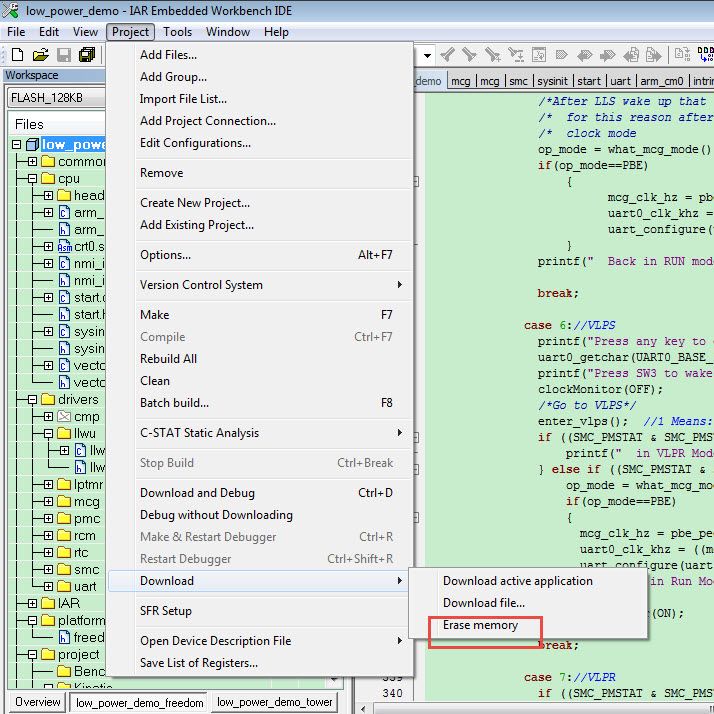Collapse the low_power project root node
The width and height of the screenshot is (714, 714).
[x=16, y=145]
